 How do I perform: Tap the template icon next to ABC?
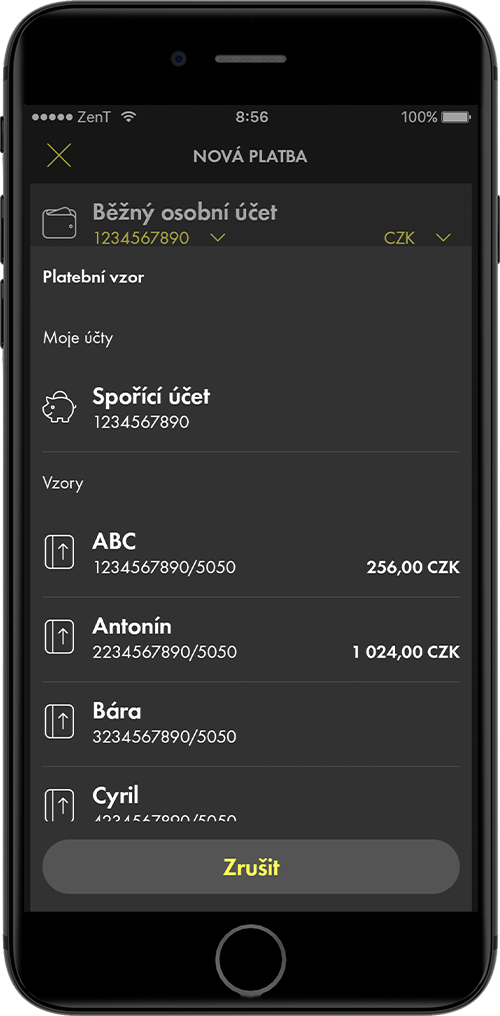pos(59,552)
